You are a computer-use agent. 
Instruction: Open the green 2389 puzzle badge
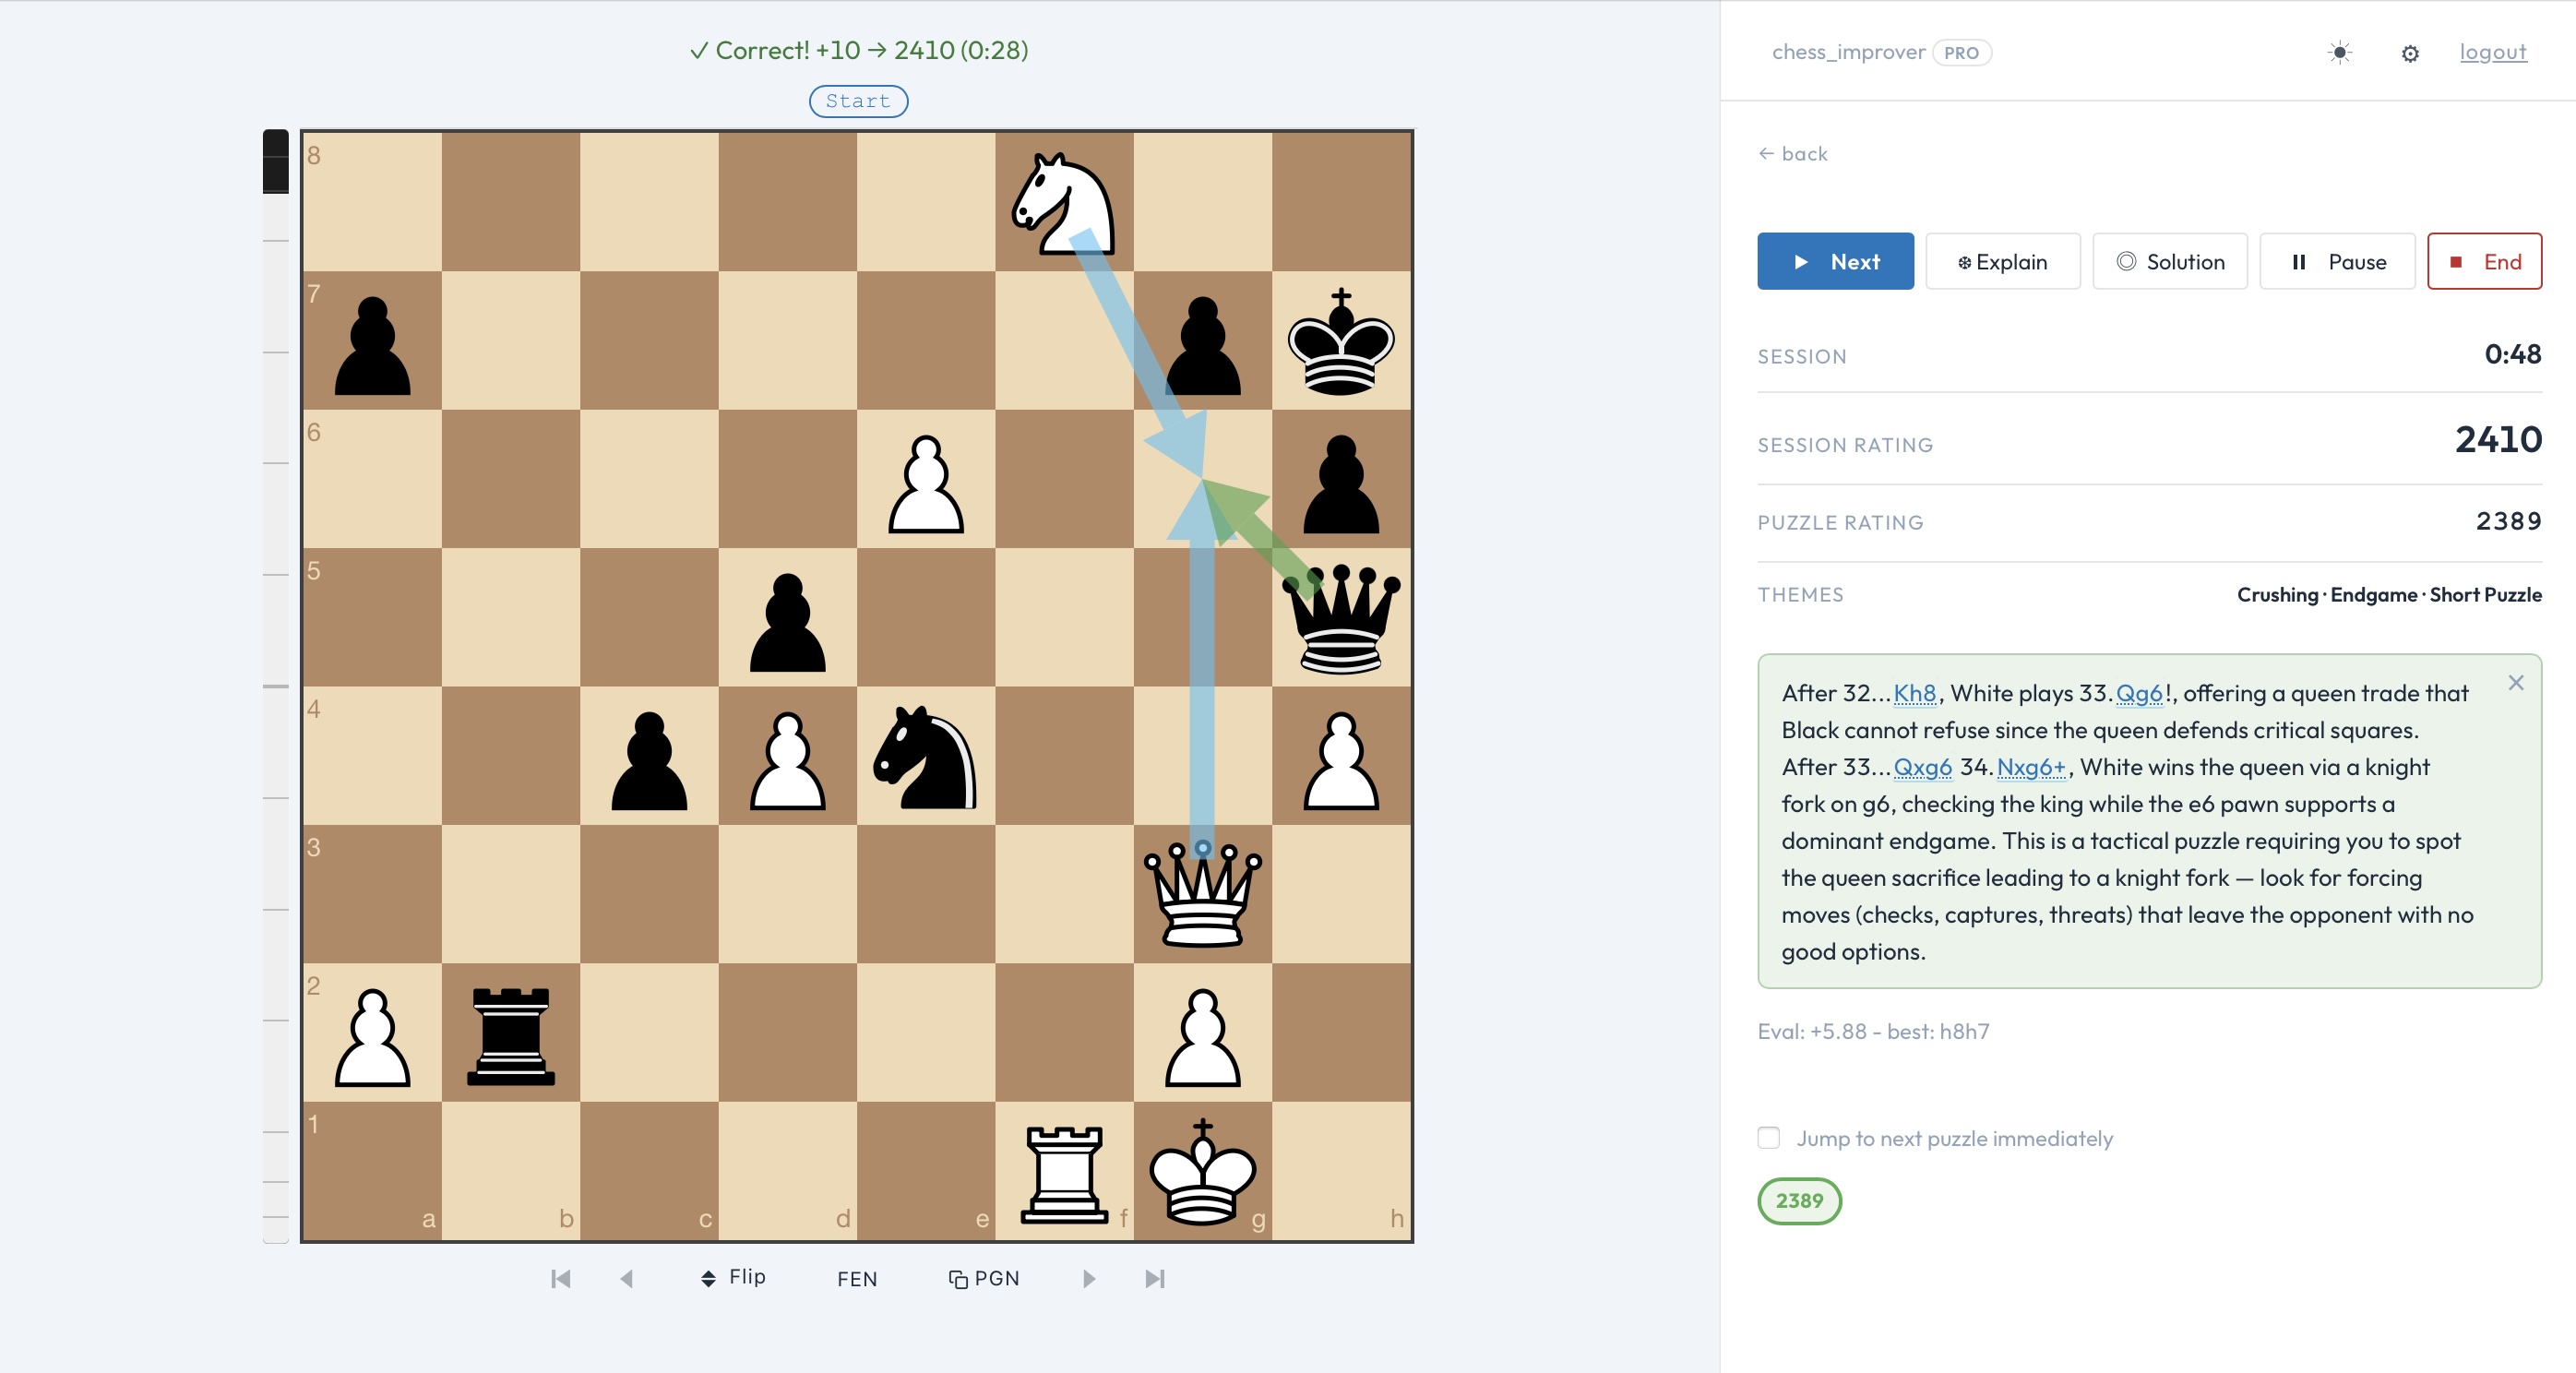(x=1799, y=1200)
